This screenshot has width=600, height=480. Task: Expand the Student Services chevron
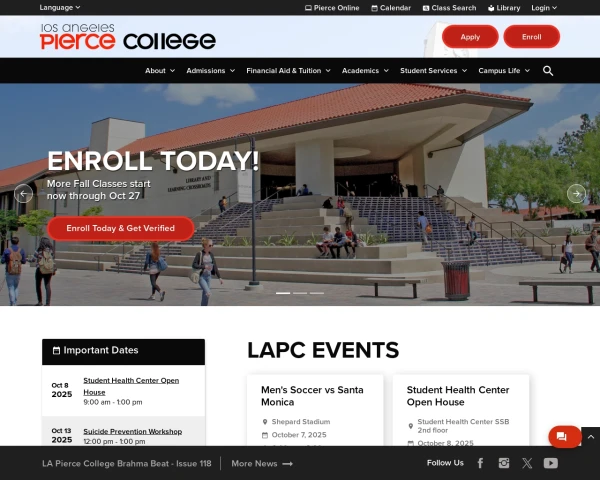[464, 71]
